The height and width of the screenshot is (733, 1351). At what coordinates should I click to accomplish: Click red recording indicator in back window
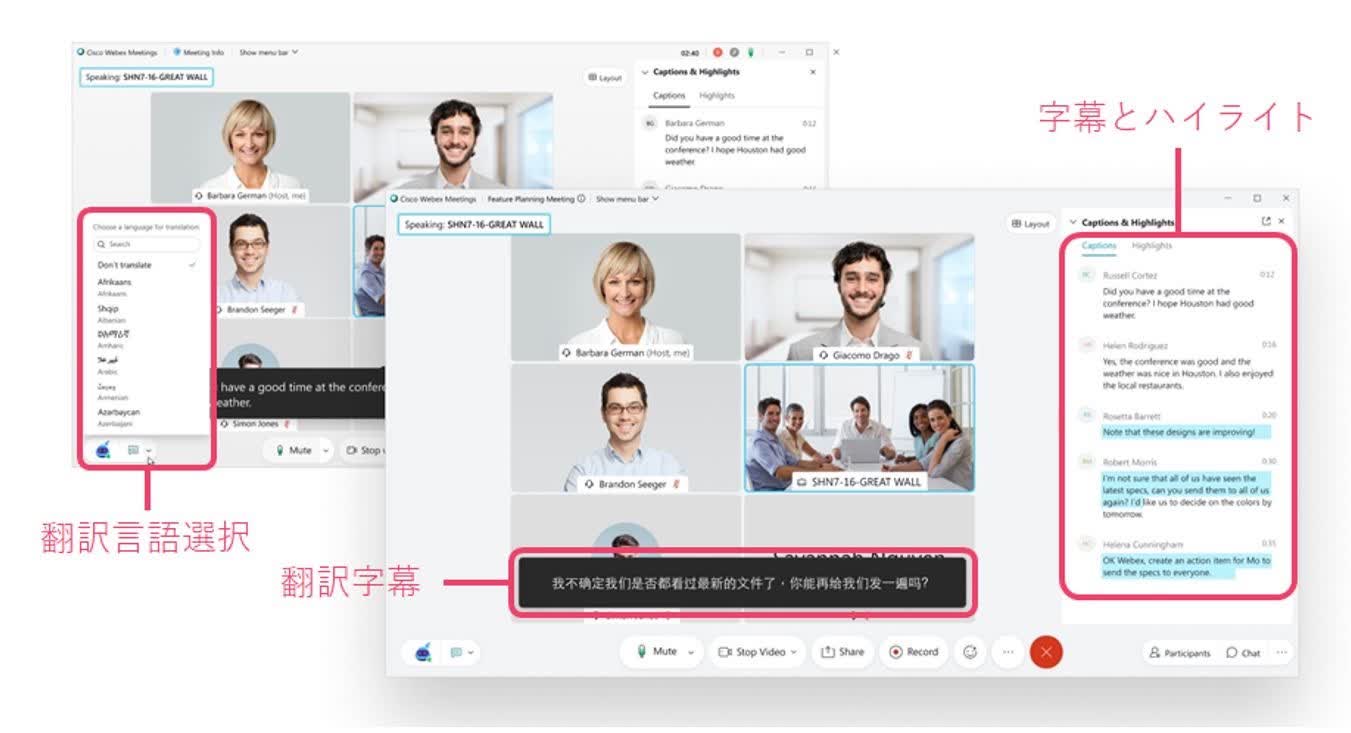[x=718, y=51]
